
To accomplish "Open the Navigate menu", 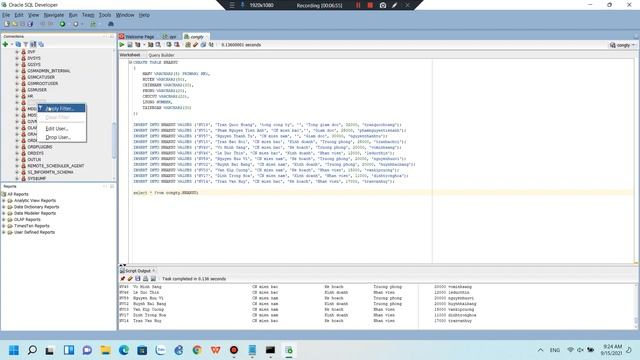I will (x=54, y=15).
